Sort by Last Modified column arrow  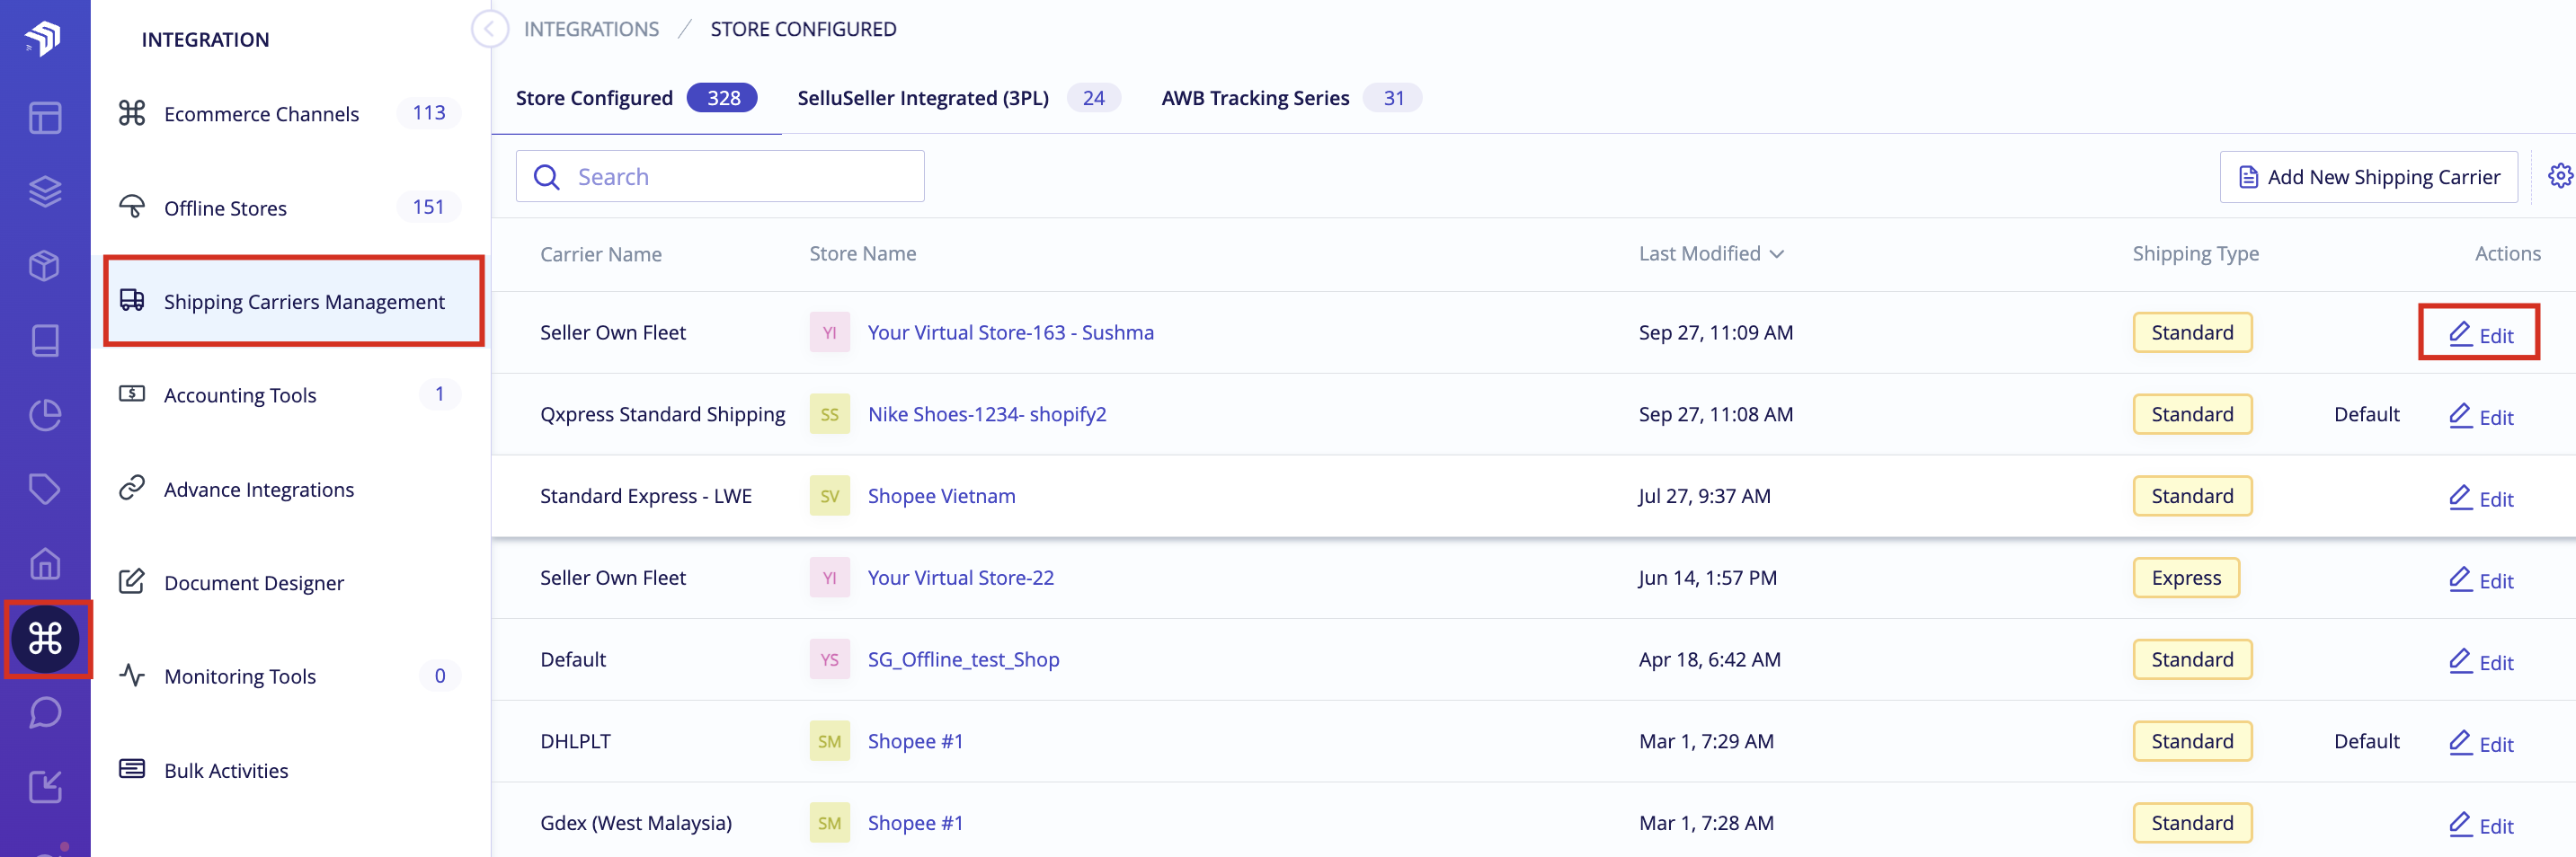1777,254
